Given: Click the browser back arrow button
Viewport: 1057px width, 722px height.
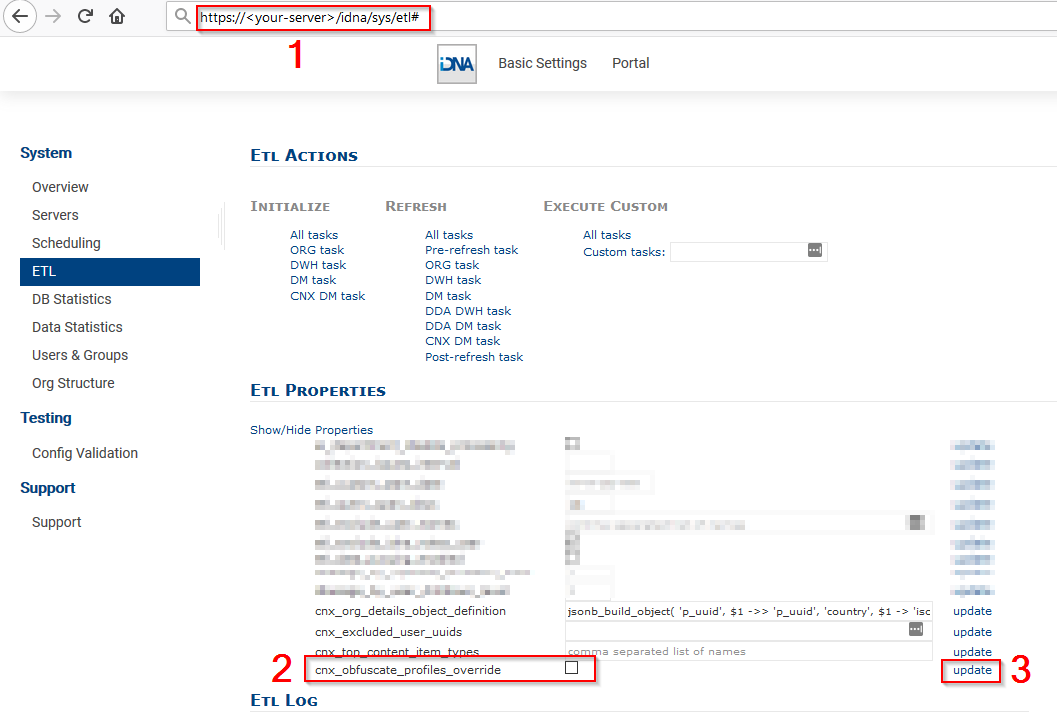Looking at the screenshot, I should [x=20, y=16].
